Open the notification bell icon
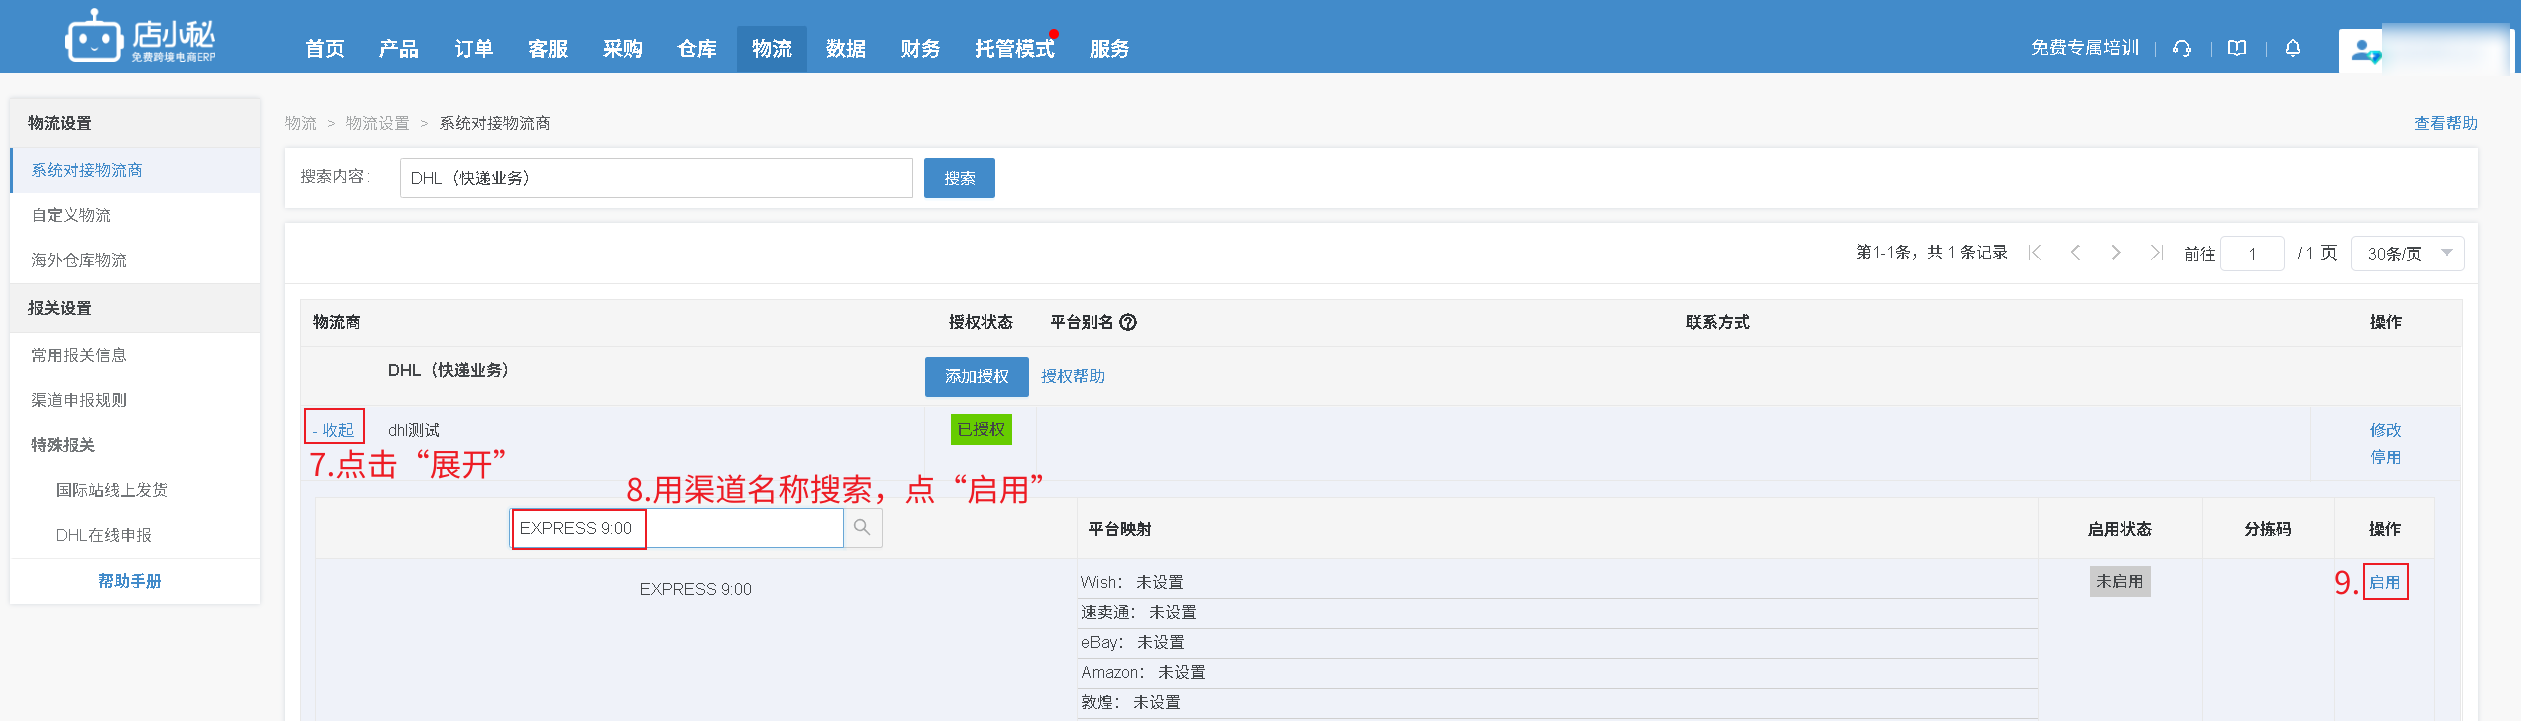Image resolution: width=2521 pixels, height=721 pixels. click(x=2293, y=48)
